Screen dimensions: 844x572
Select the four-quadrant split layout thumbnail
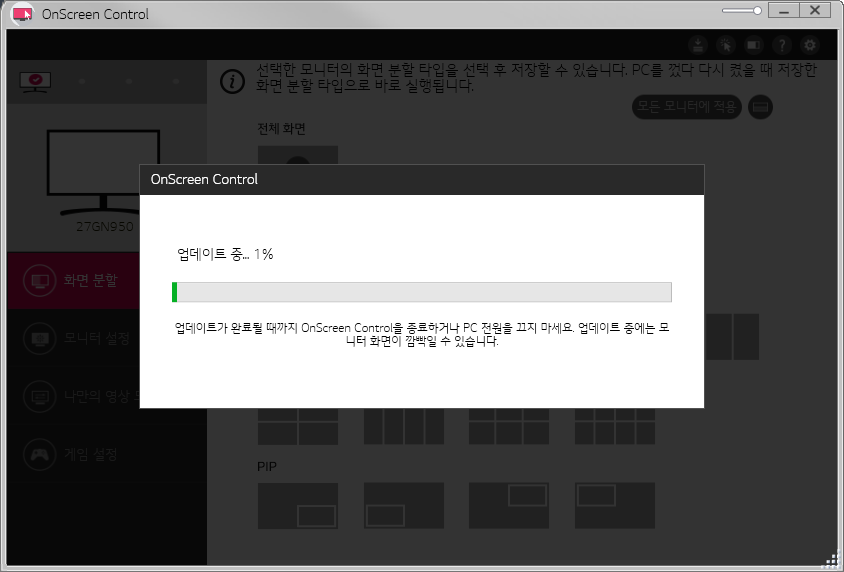[298, 426]
